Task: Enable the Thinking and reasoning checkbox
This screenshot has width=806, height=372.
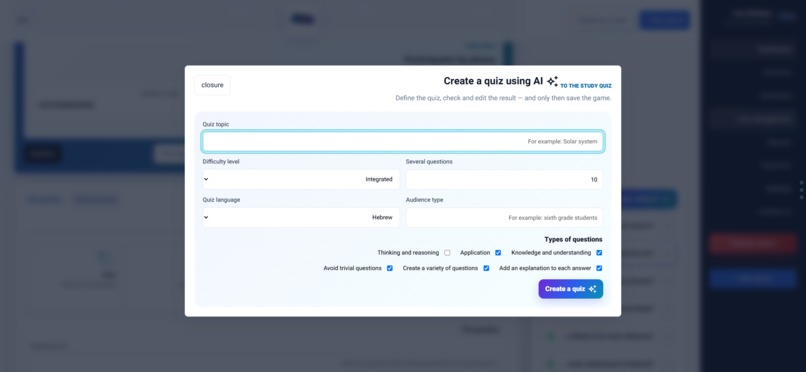Action: (447, 253)
